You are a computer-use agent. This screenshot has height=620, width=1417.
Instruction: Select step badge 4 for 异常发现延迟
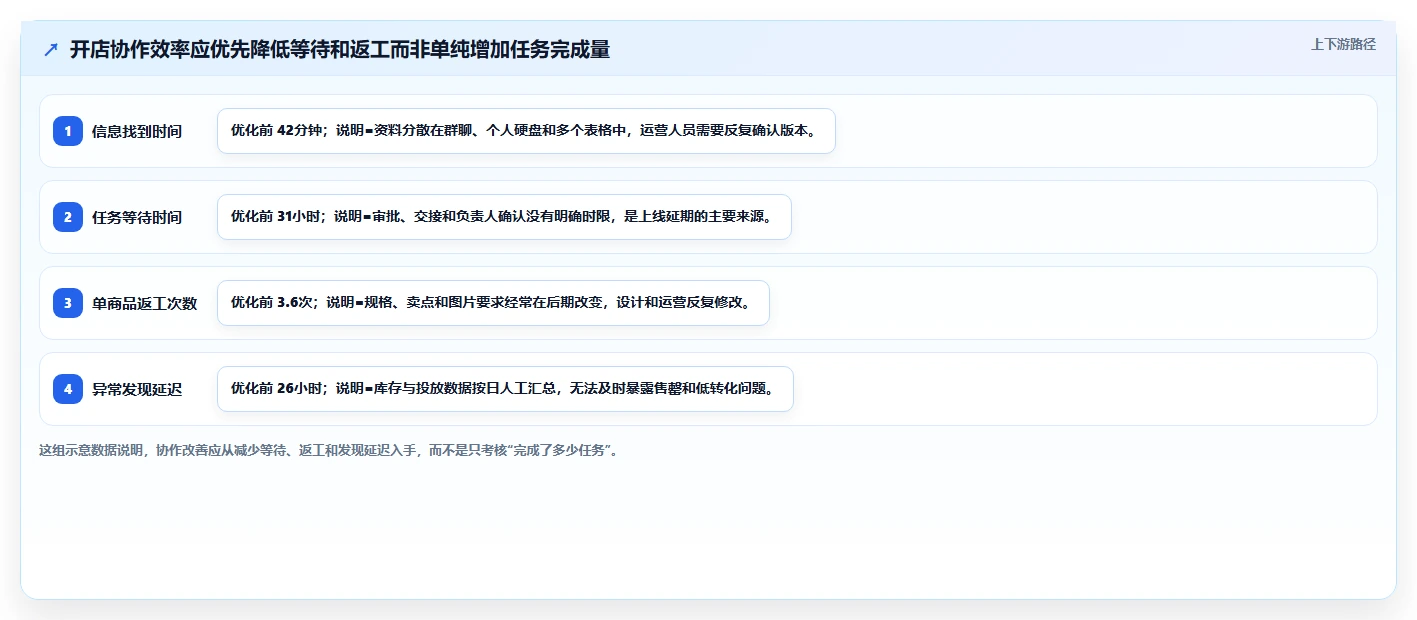tap(68, 389)
